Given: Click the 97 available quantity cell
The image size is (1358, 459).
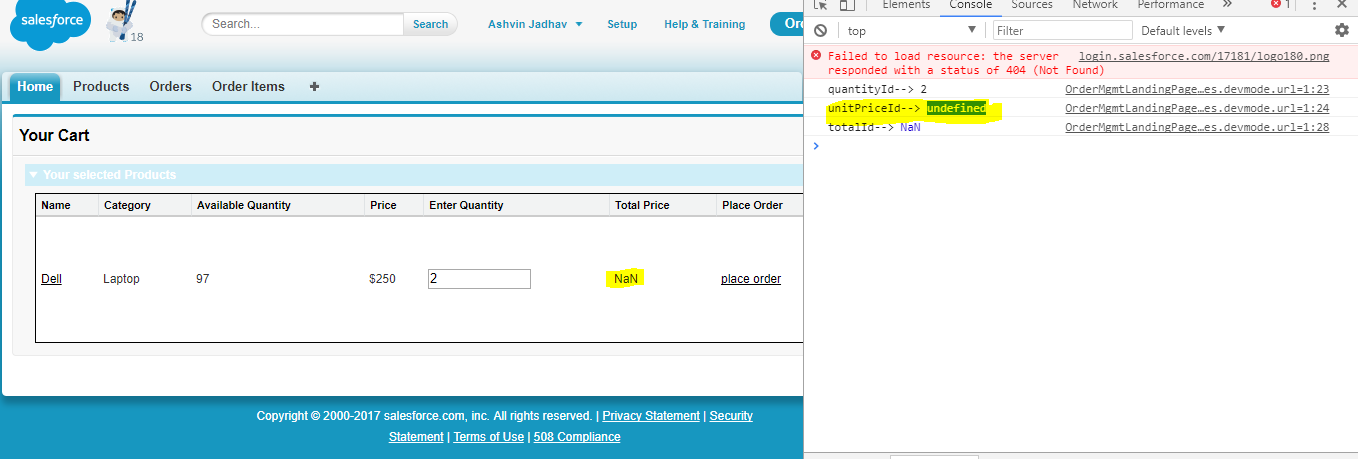Looking at the screenshot, I should (x=203, y=279).
